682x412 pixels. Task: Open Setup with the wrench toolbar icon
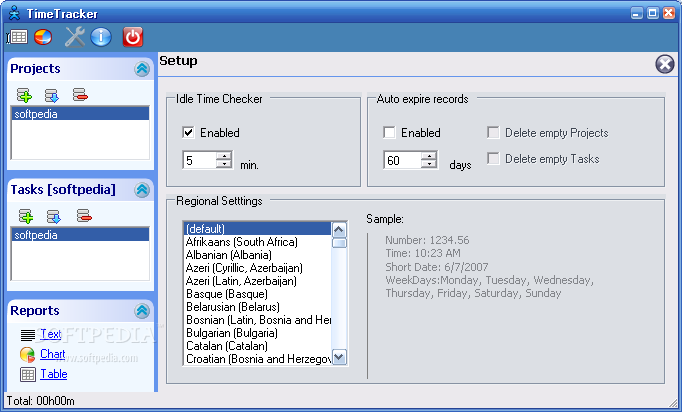pyautogui.click(x=75, y=37)
